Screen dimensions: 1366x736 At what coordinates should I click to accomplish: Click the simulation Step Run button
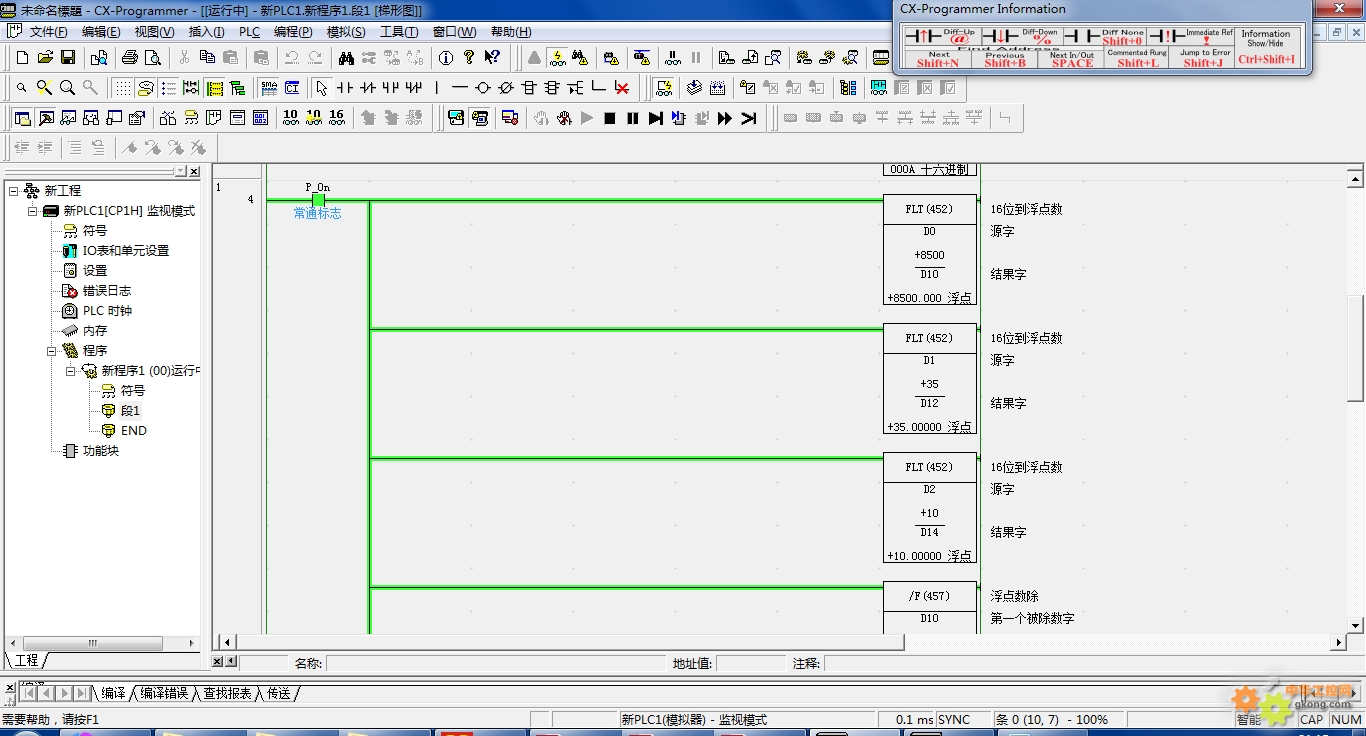656,118
